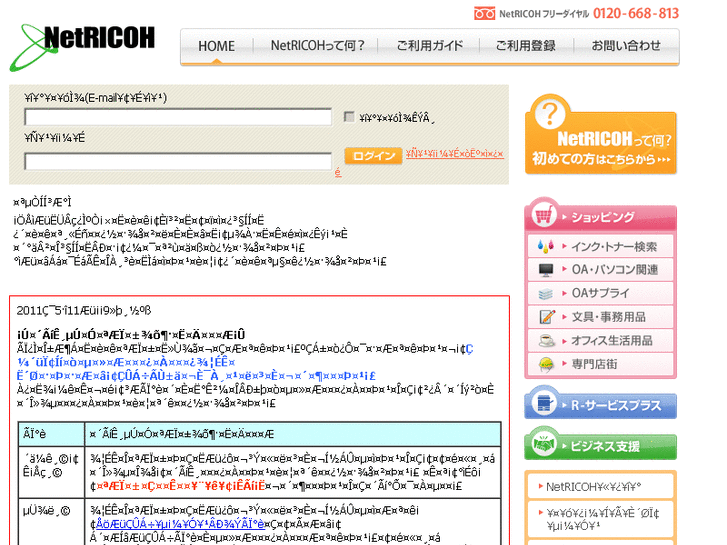Click the monitor icon for OA・パソコン関連
This screenshot has width=727, height=545.
pos(546,270)
